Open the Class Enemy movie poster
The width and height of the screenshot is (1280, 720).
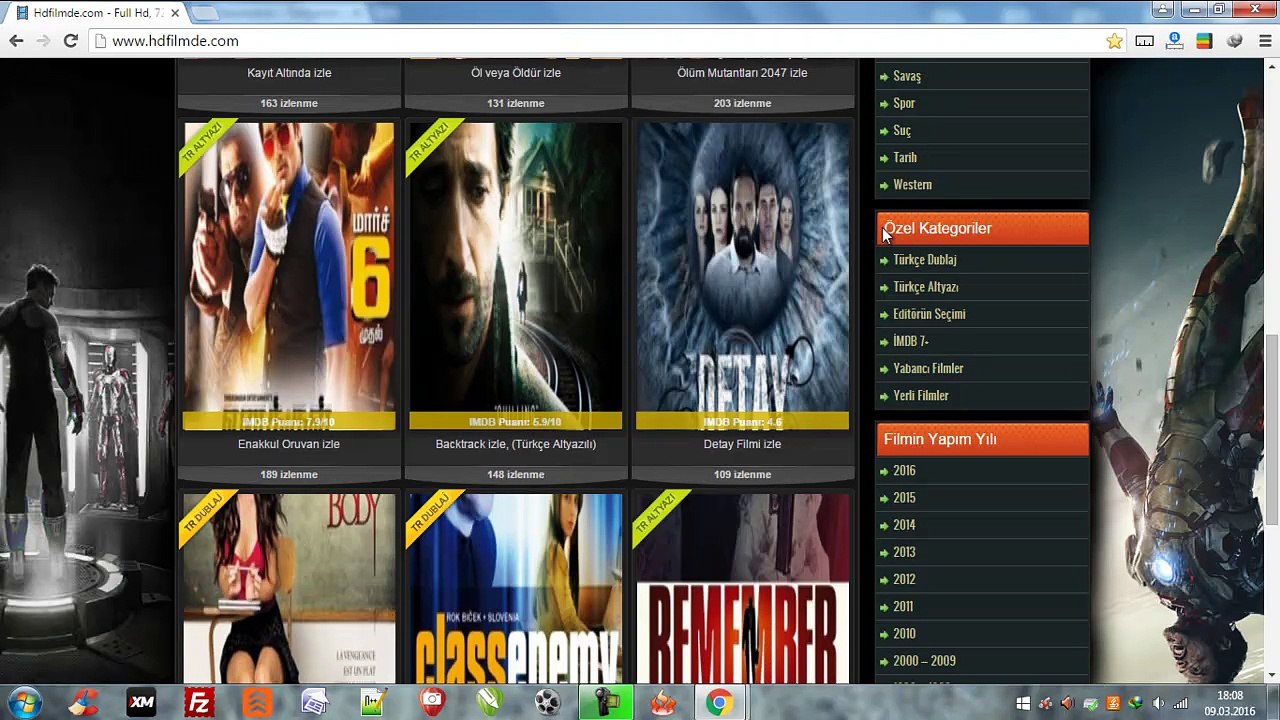tap(516, 588)
